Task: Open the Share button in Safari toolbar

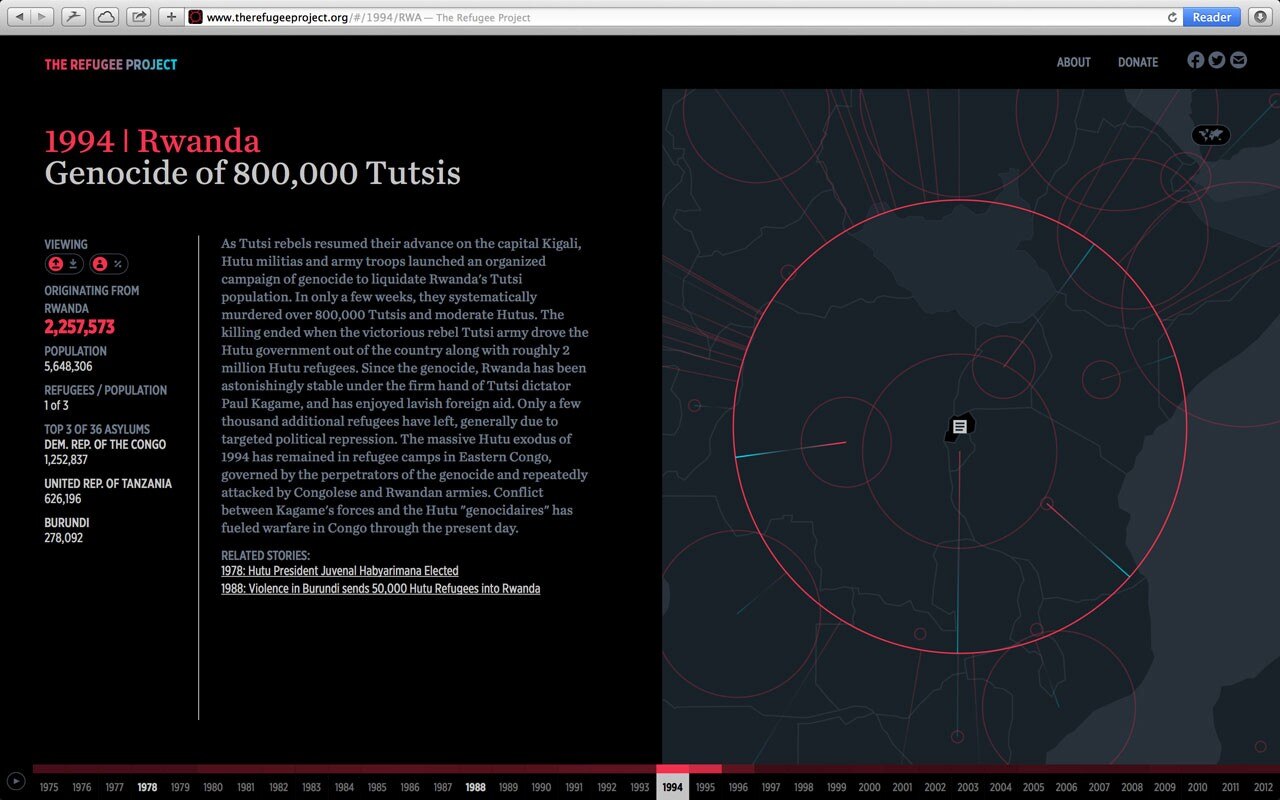Action: (138, 17)
